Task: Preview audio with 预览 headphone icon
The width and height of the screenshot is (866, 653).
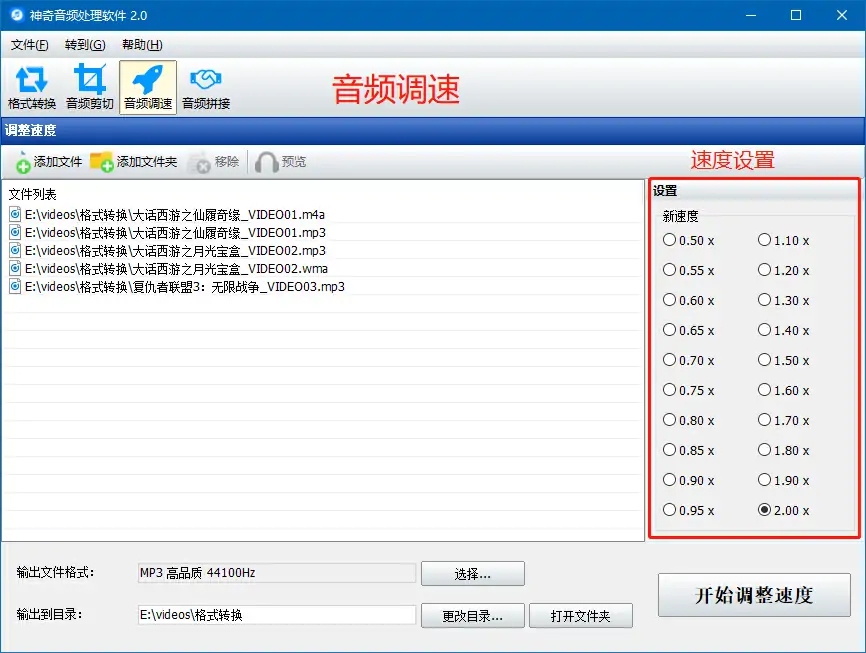Action: [281, 162]
